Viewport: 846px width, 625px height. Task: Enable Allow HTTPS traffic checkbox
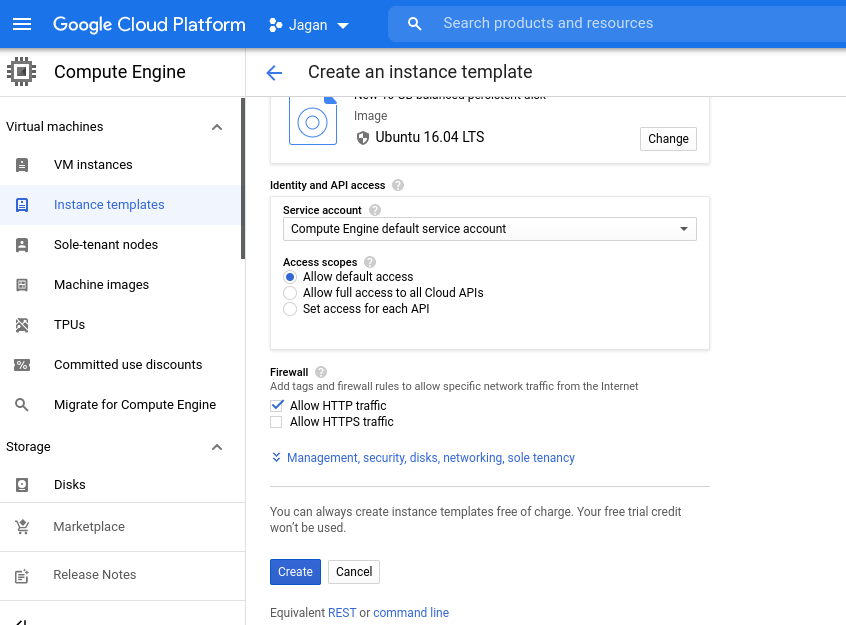click(276, 422)
